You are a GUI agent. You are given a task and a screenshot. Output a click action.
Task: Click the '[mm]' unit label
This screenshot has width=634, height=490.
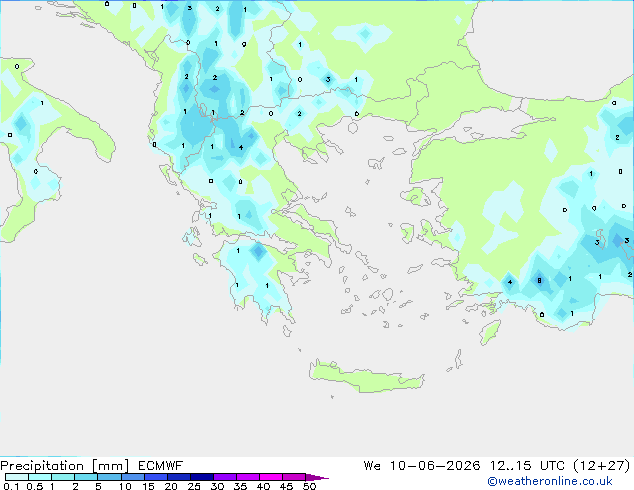pyautogui.click(x=110, y=466)
